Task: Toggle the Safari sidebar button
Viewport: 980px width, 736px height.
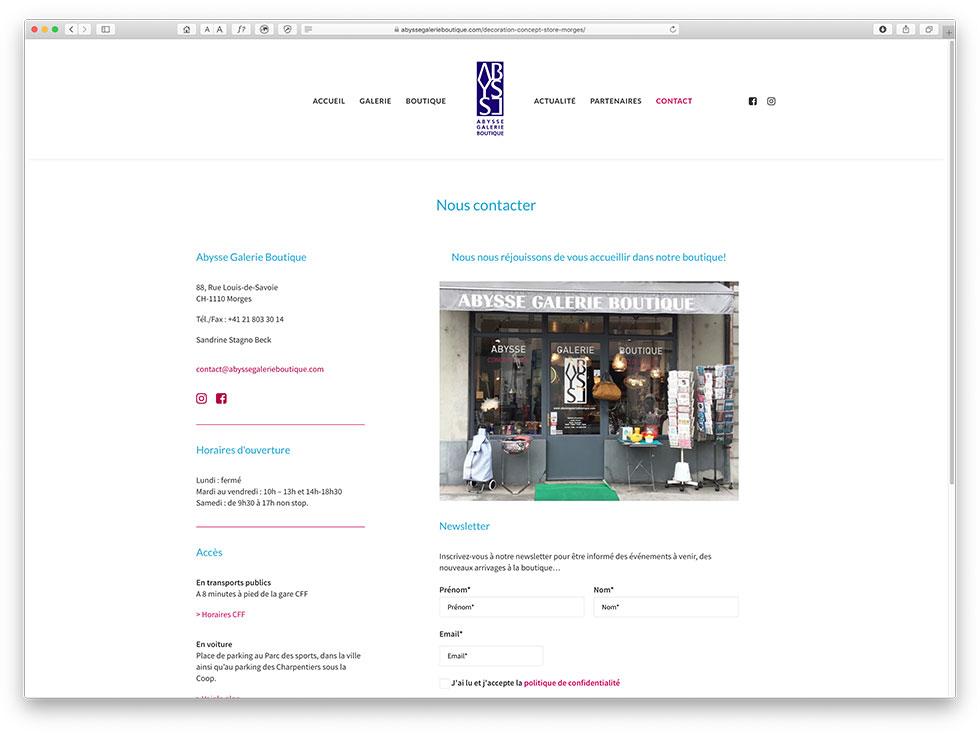Action: point(106,29)
